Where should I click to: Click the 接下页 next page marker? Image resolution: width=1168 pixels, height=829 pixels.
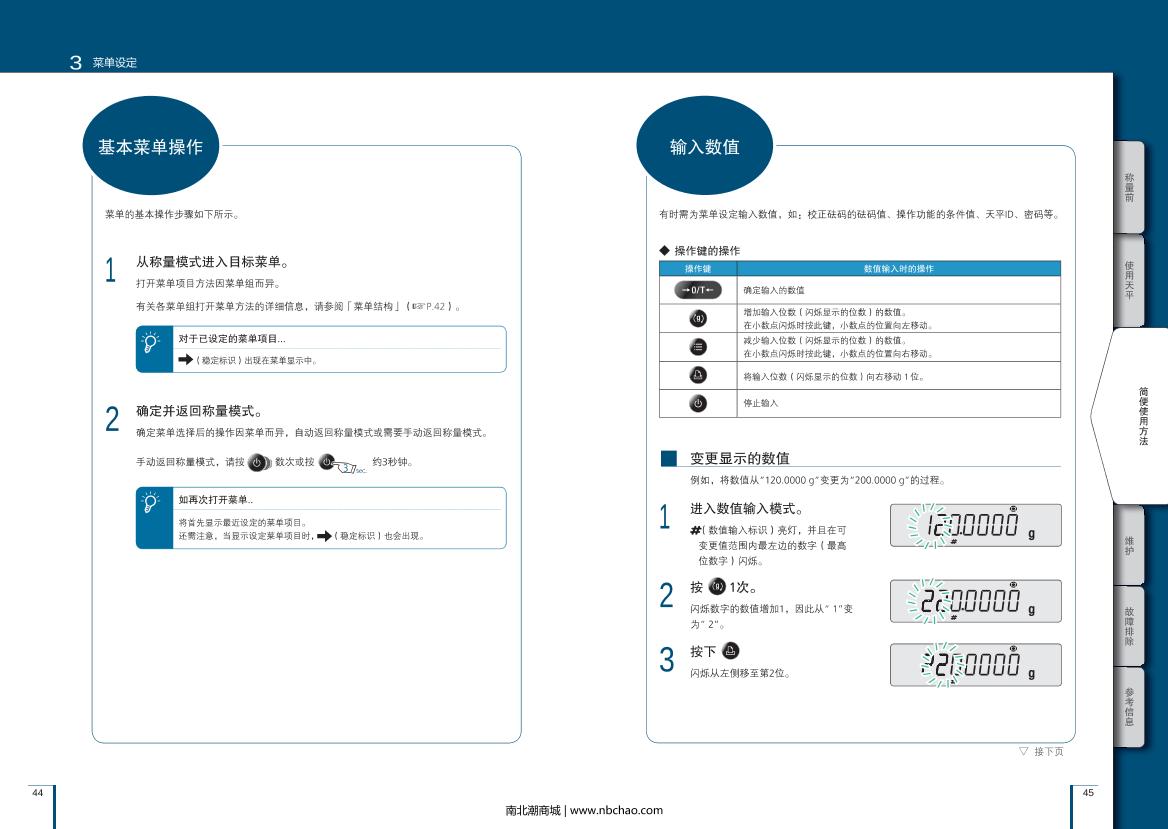coord(1041,752)
